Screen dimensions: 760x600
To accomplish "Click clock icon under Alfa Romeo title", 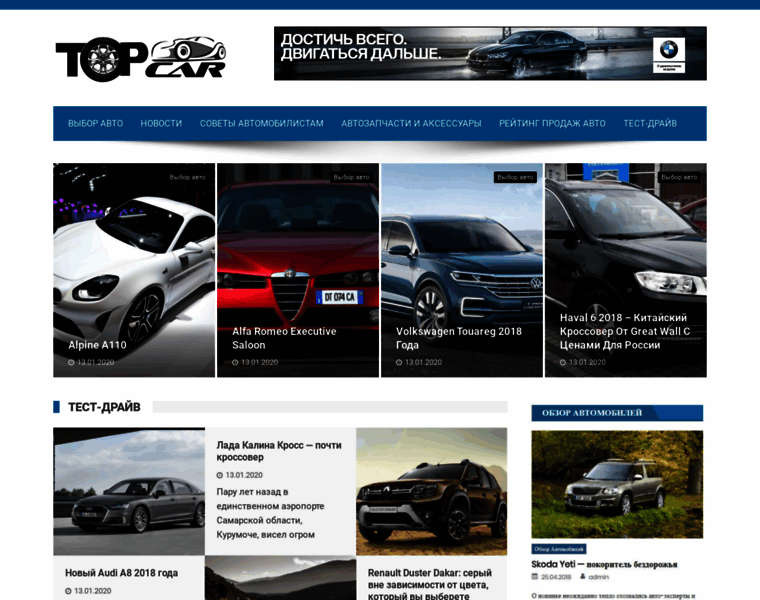I will 235,363.
